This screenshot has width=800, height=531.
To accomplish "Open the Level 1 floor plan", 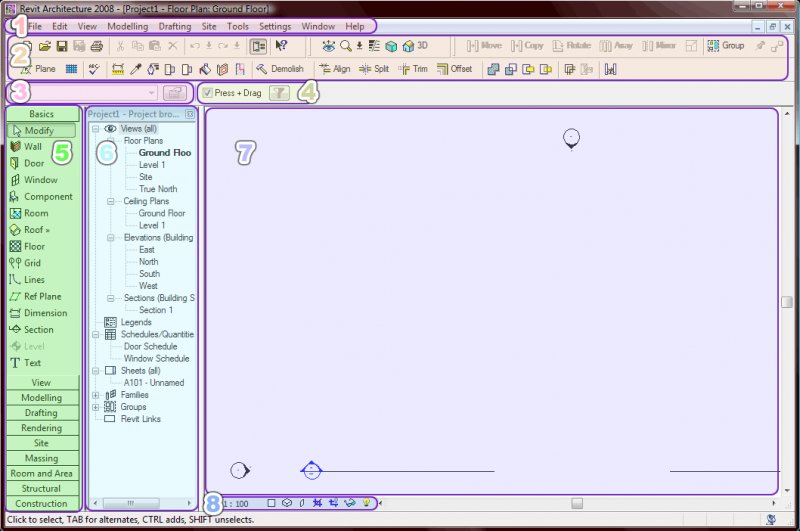I will pos(152,165).
